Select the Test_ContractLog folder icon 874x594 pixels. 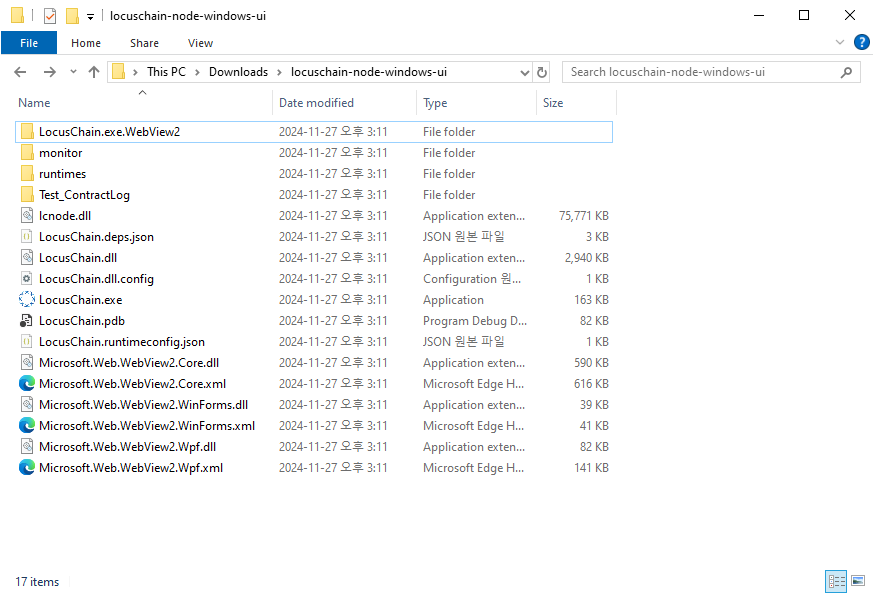tap(27, 194)
